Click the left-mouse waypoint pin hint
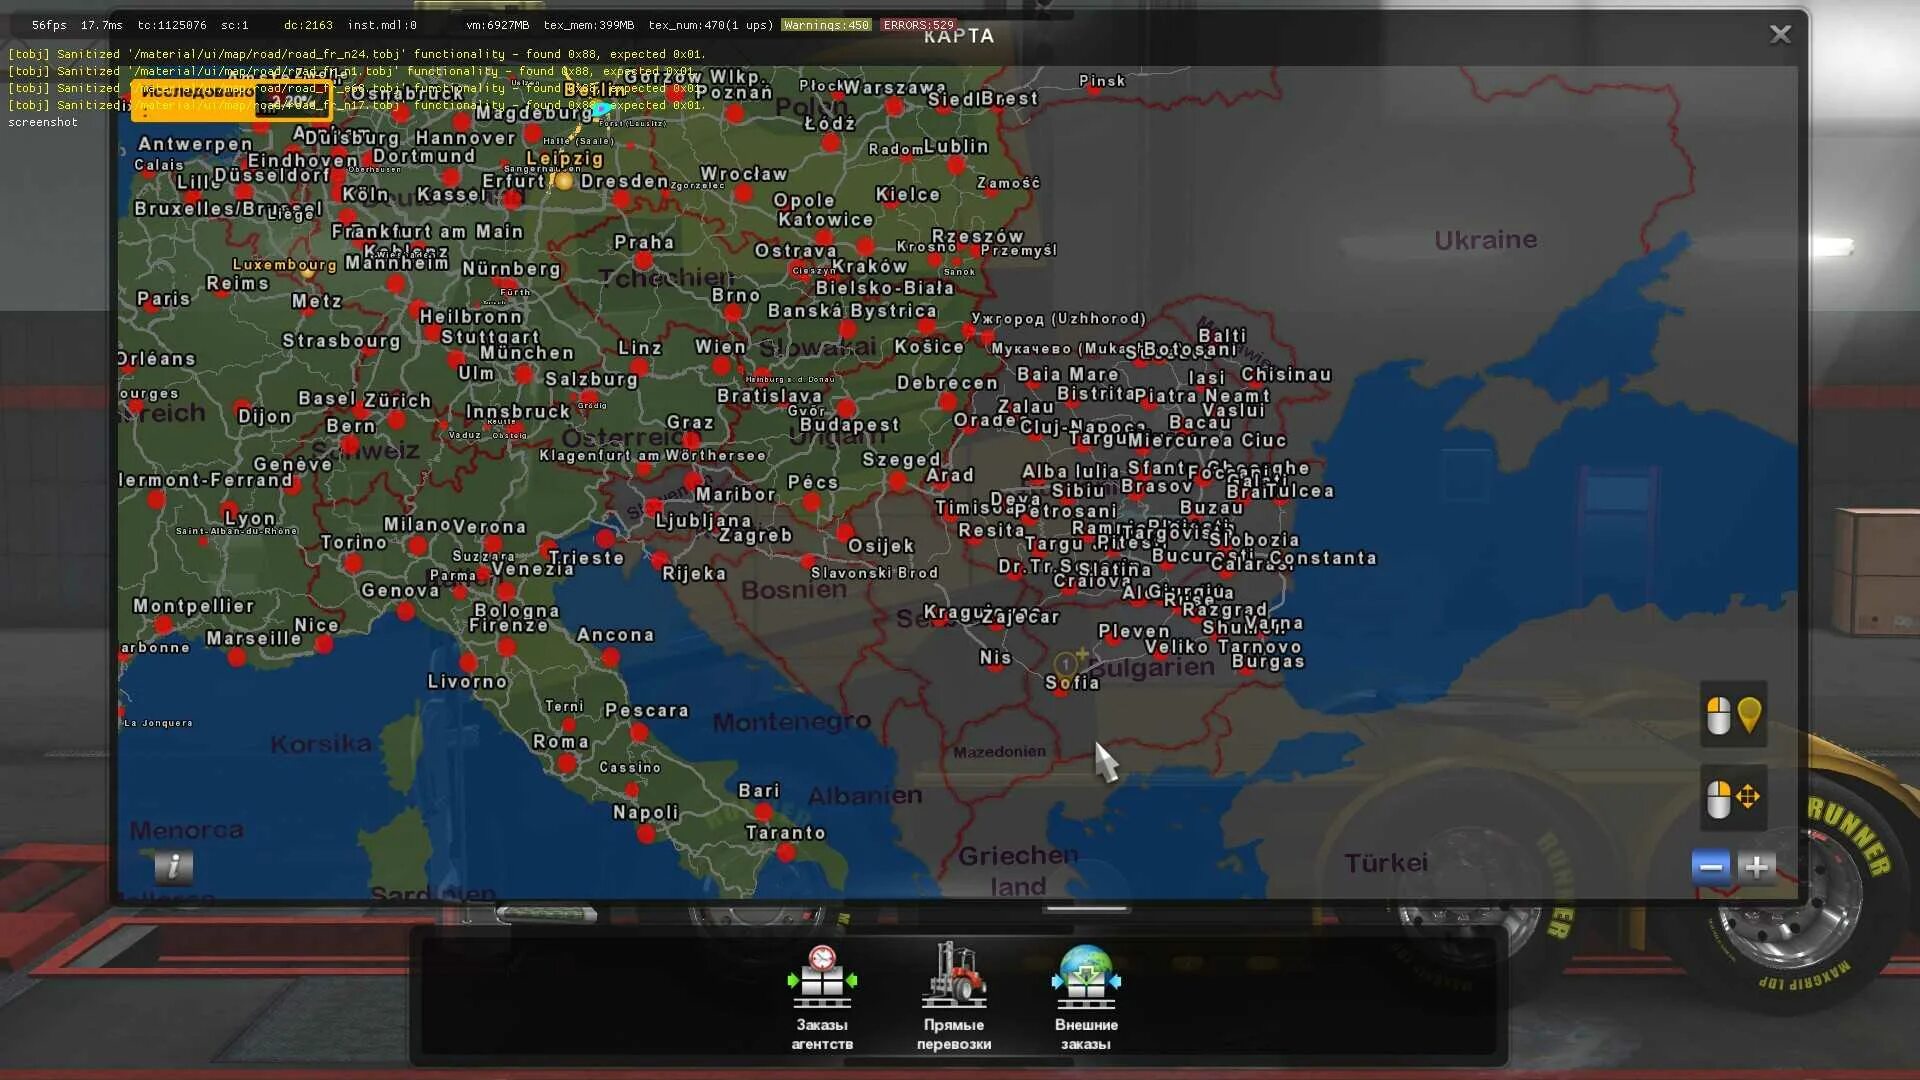The image size is (1920, 1080). (1733, 715)
